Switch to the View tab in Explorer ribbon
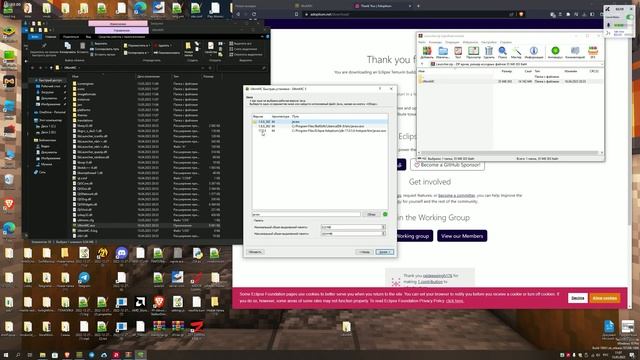This screenshot has width=640, height=360. point(88,37)
